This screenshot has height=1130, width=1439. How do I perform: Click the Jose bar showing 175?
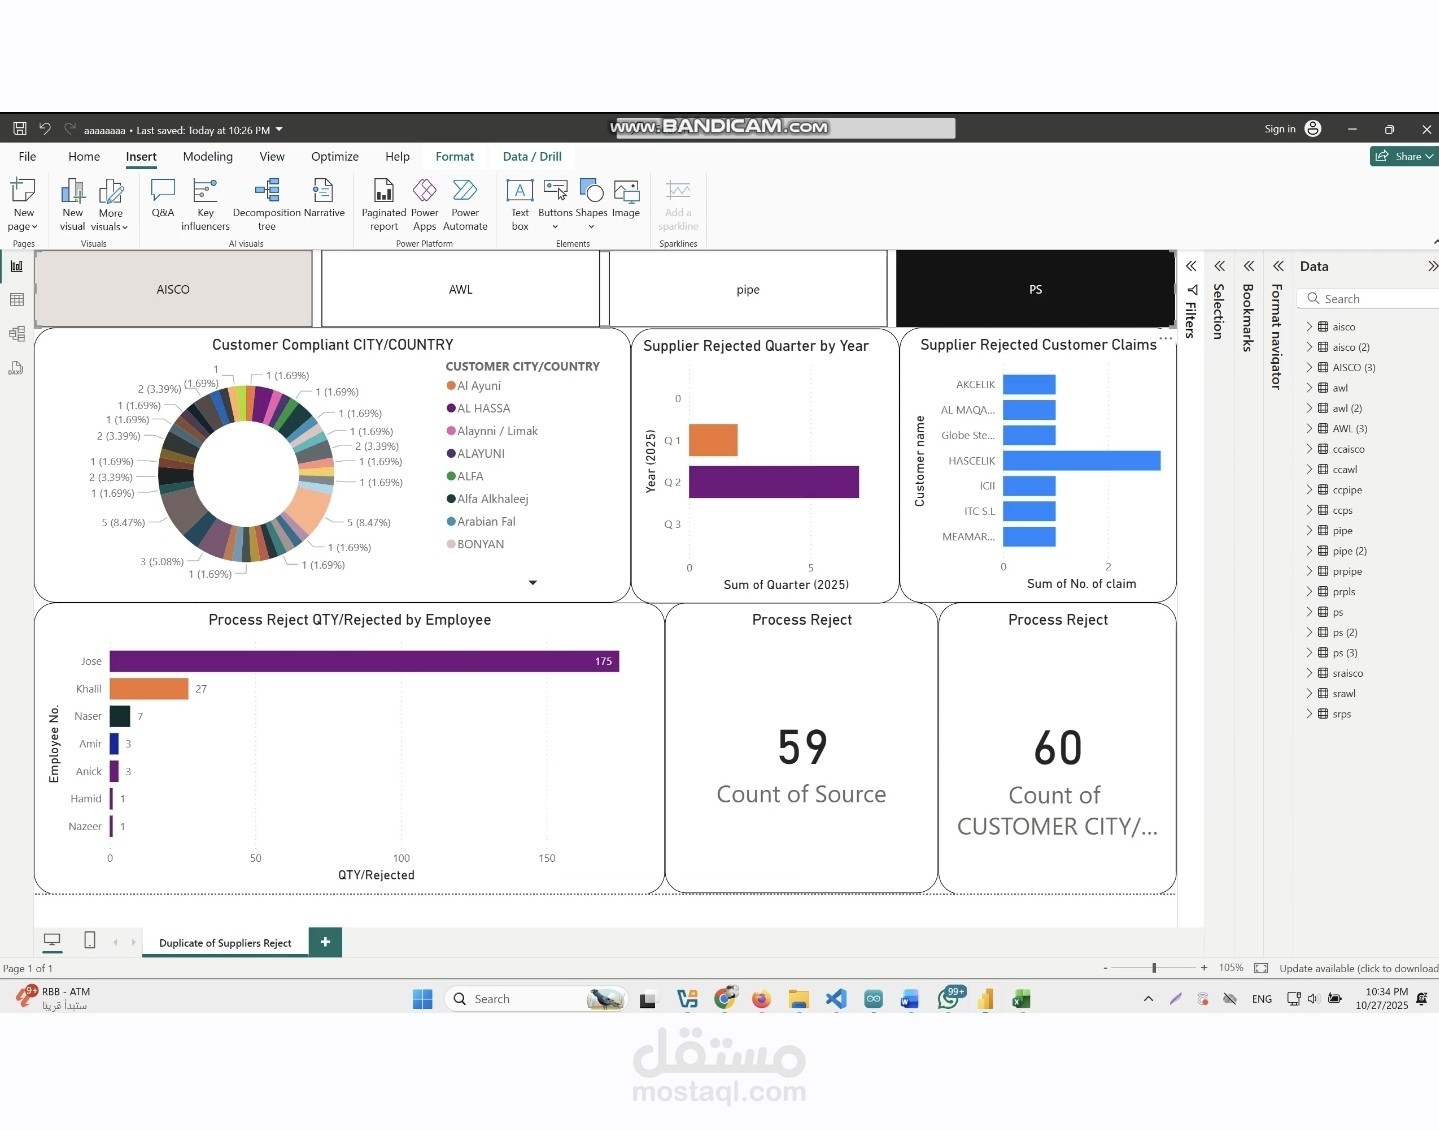pos(364,661)
